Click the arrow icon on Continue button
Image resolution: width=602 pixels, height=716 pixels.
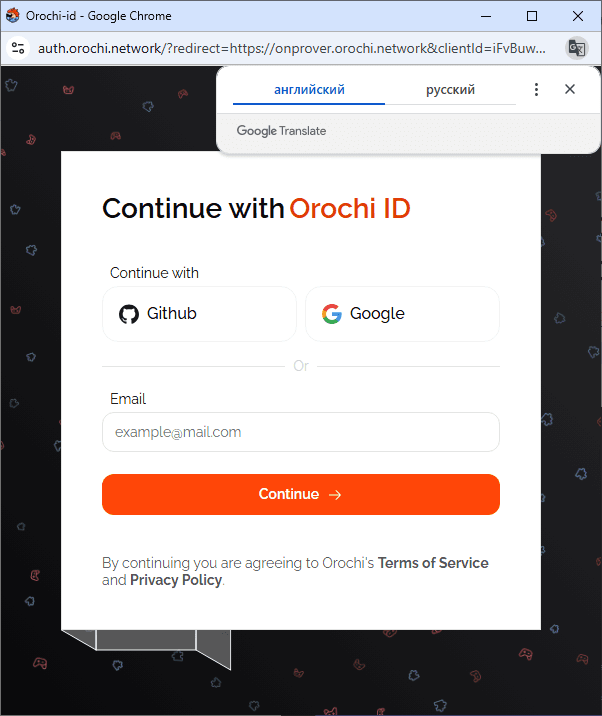[335, 495]
